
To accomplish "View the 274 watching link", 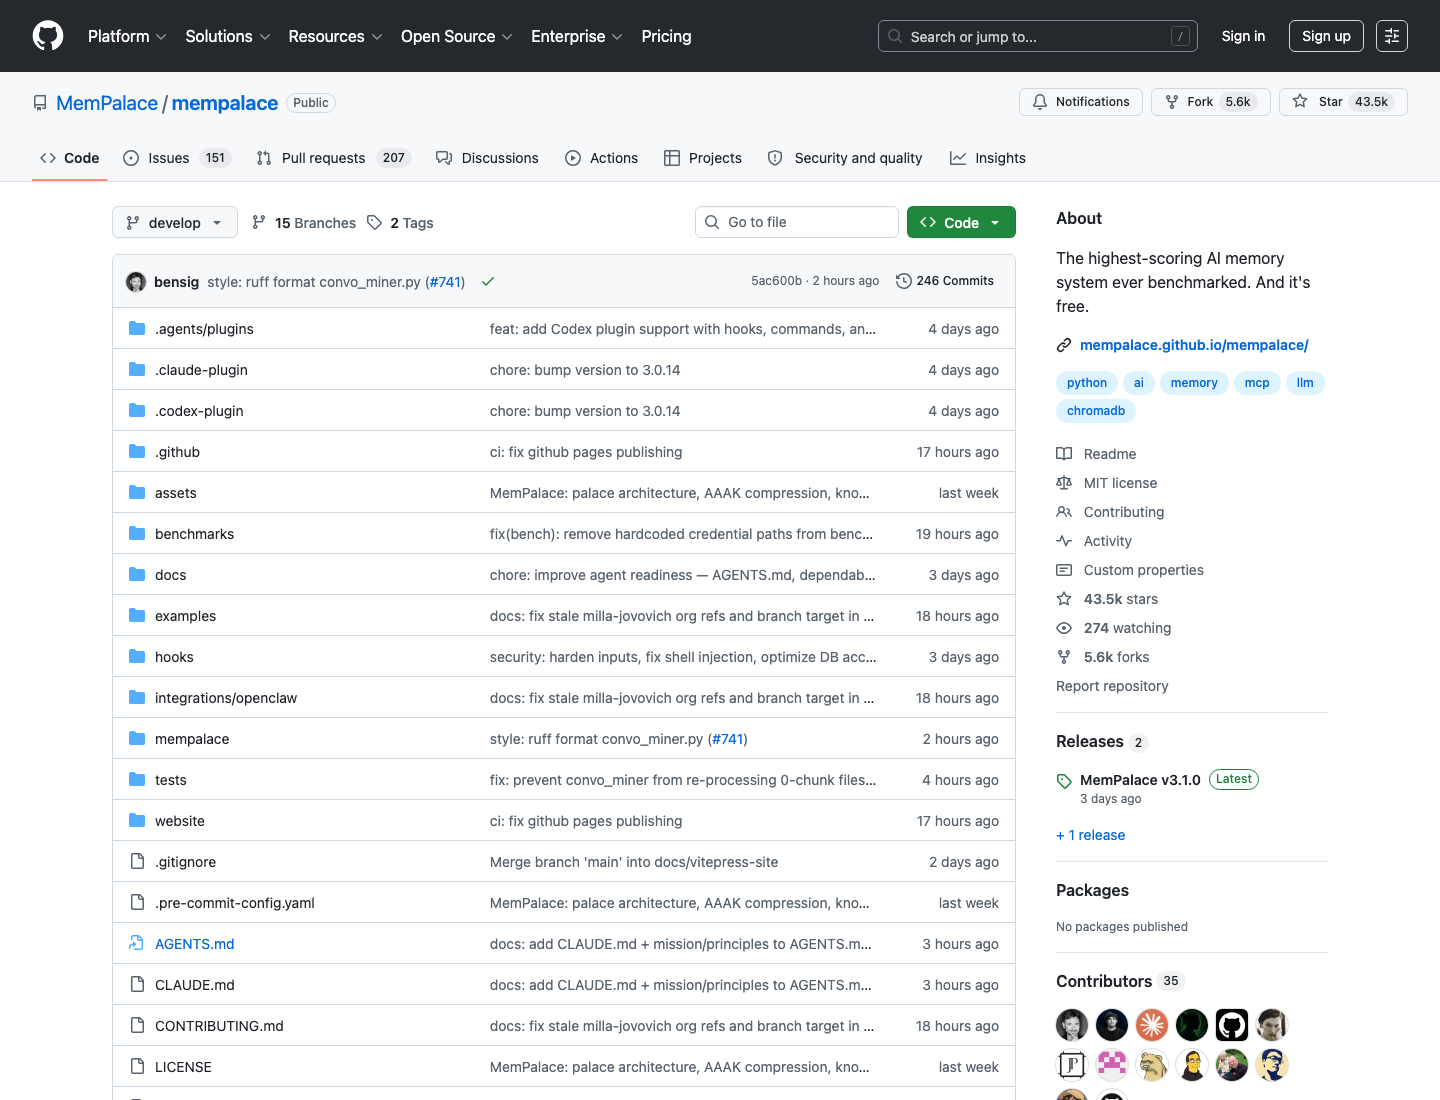I will (1127, 628).
